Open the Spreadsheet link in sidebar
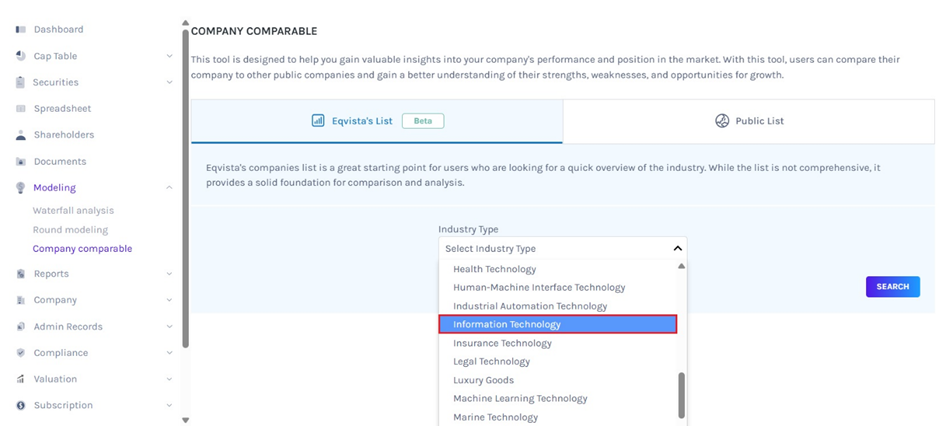 [x=62, y=108]
